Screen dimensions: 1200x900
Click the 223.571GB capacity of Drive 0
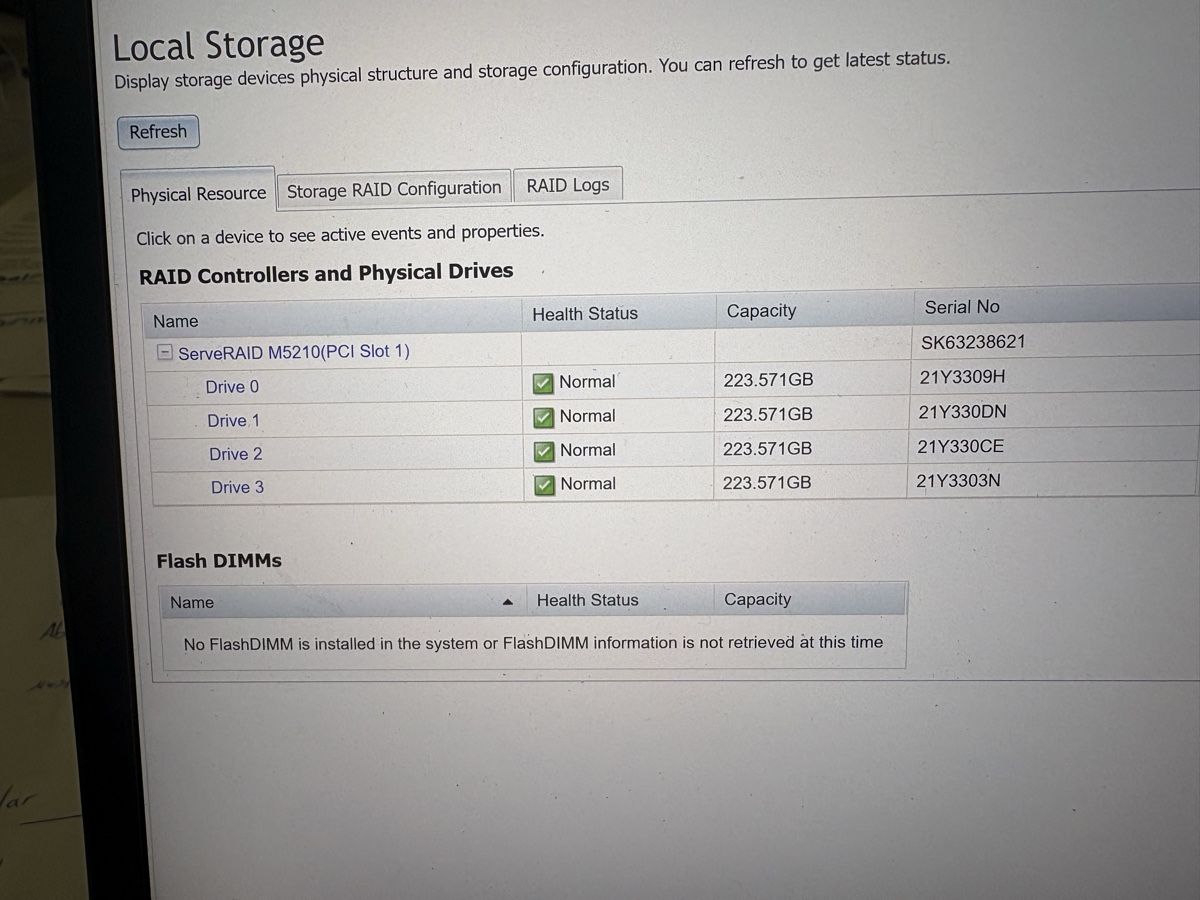coord(768,380)
